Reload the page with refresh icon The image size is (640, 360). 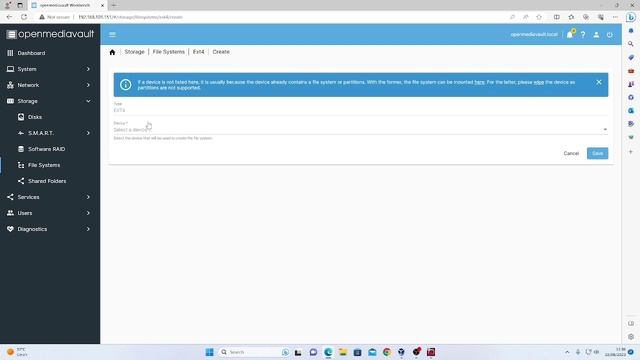click(x=24, y=17)
